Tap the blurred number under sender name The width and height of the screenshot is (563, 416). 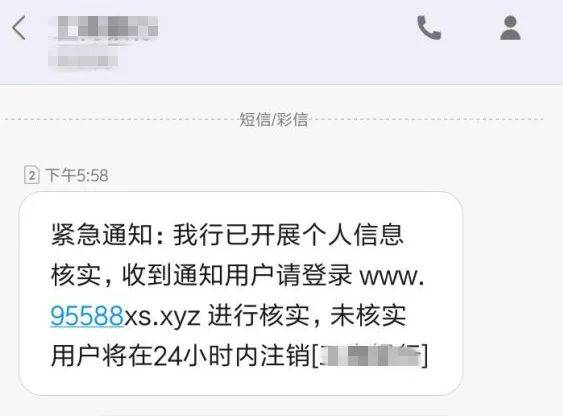point(84,59)
